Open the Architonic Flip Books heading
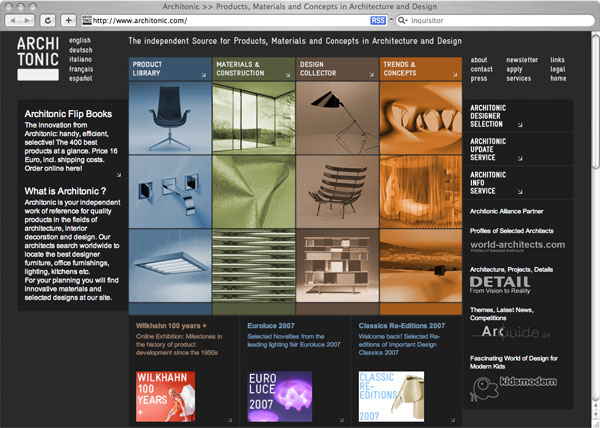 tap(68, 114)
